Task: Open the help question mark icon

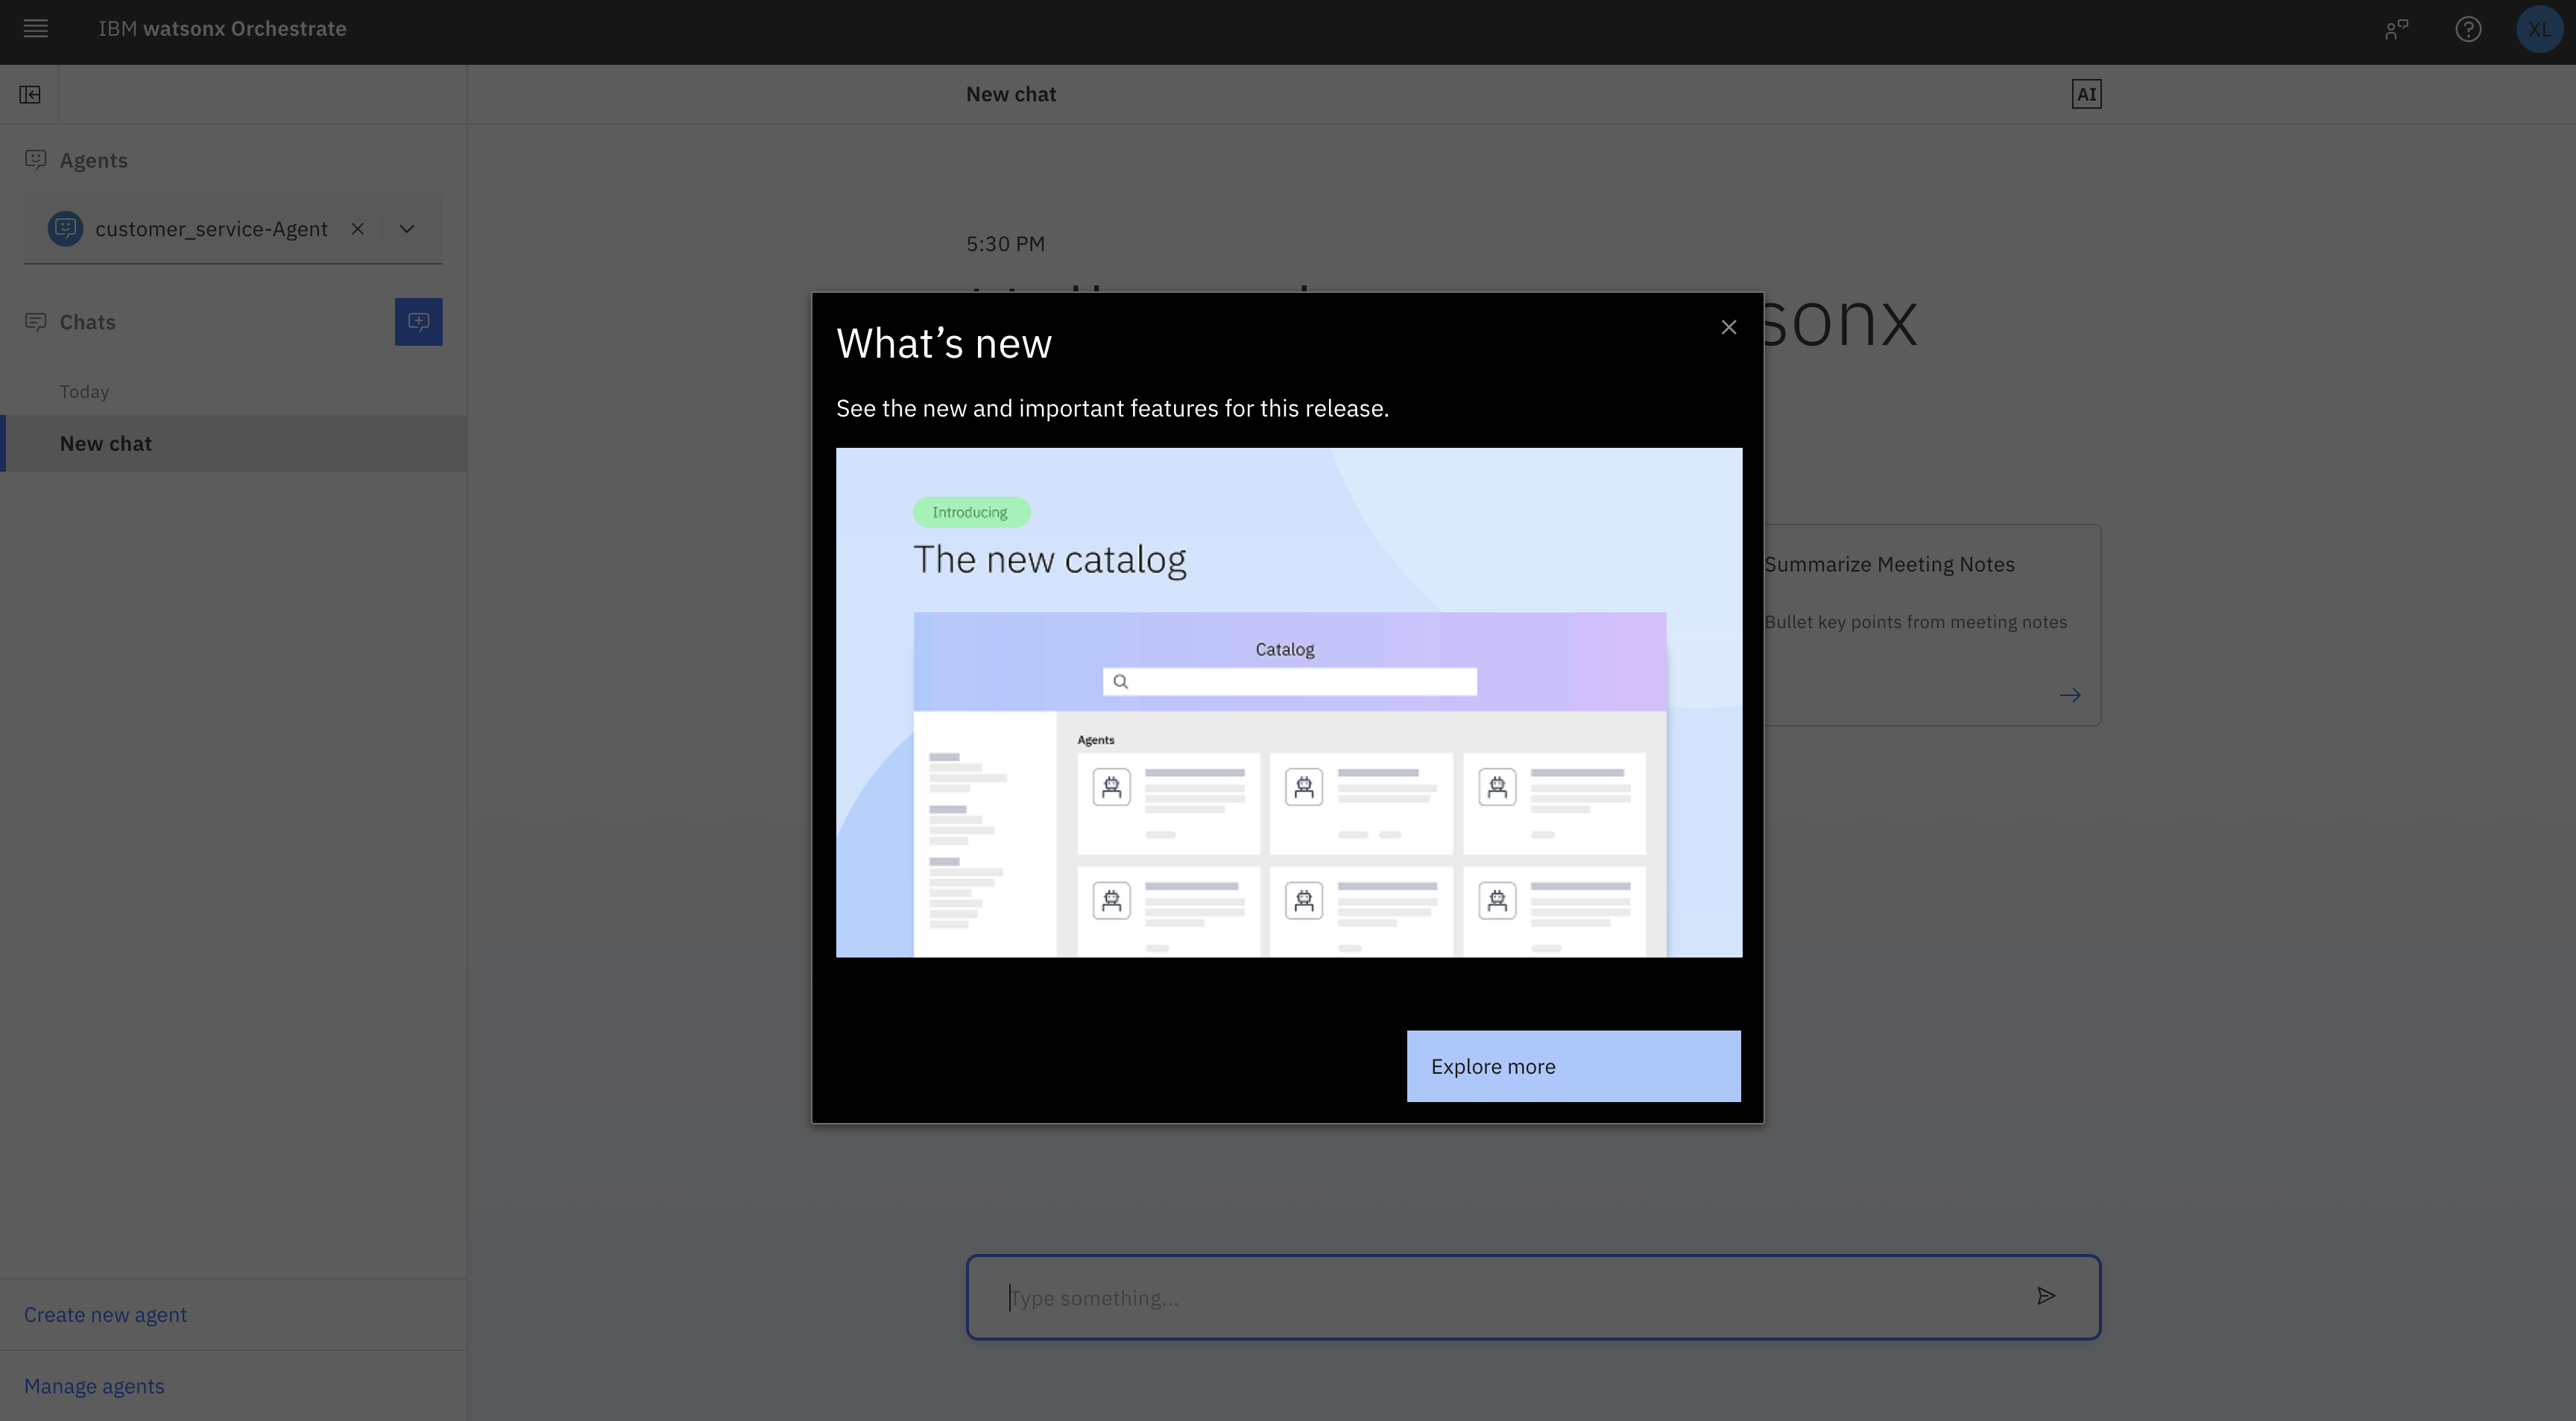Action: tap(2468, 29)
